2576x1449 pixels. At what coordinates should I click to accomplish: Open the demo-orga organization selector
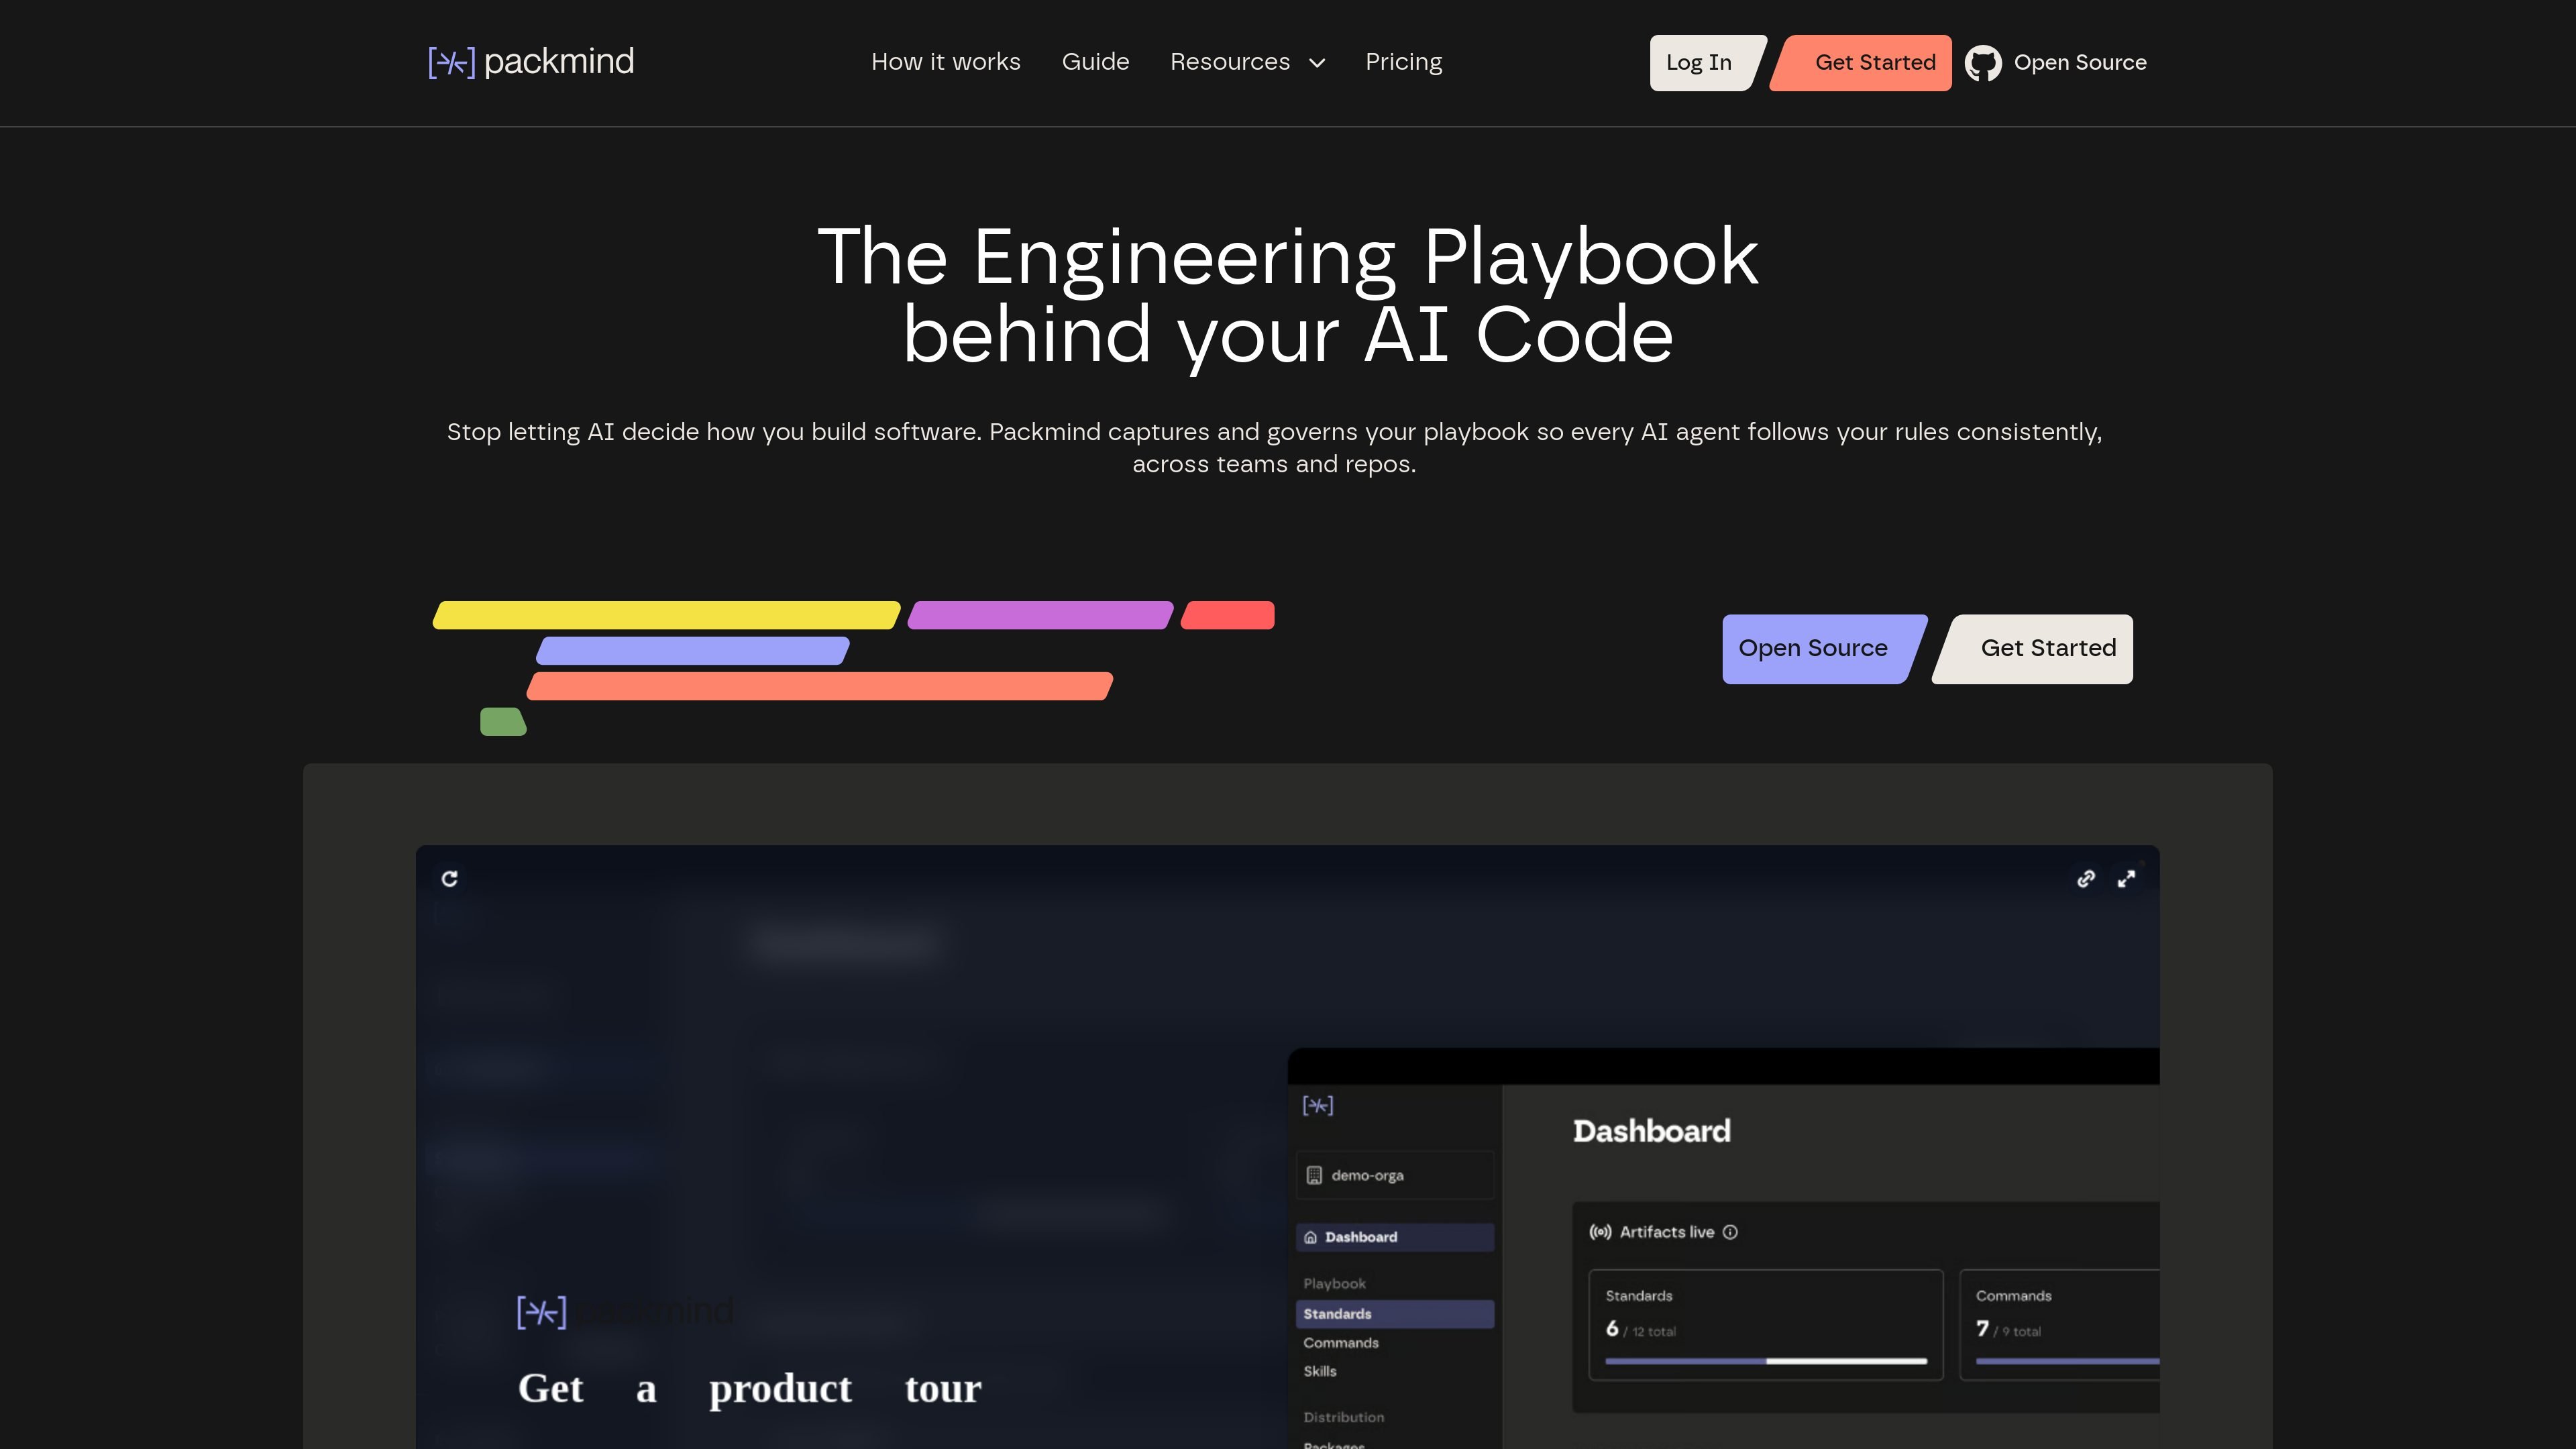point(1395,1175)
